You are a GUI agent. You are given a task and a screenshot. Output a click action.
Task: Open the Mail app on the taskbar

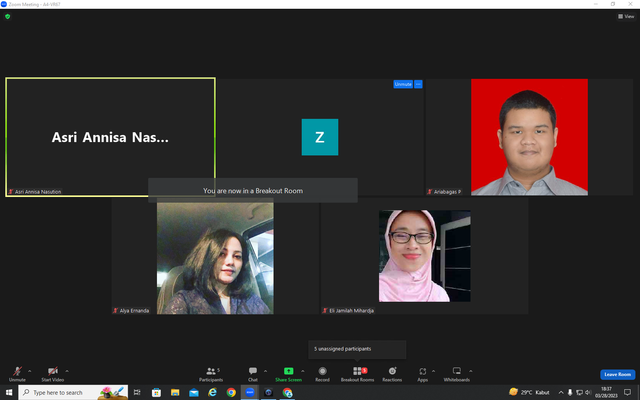pos(194,392)
